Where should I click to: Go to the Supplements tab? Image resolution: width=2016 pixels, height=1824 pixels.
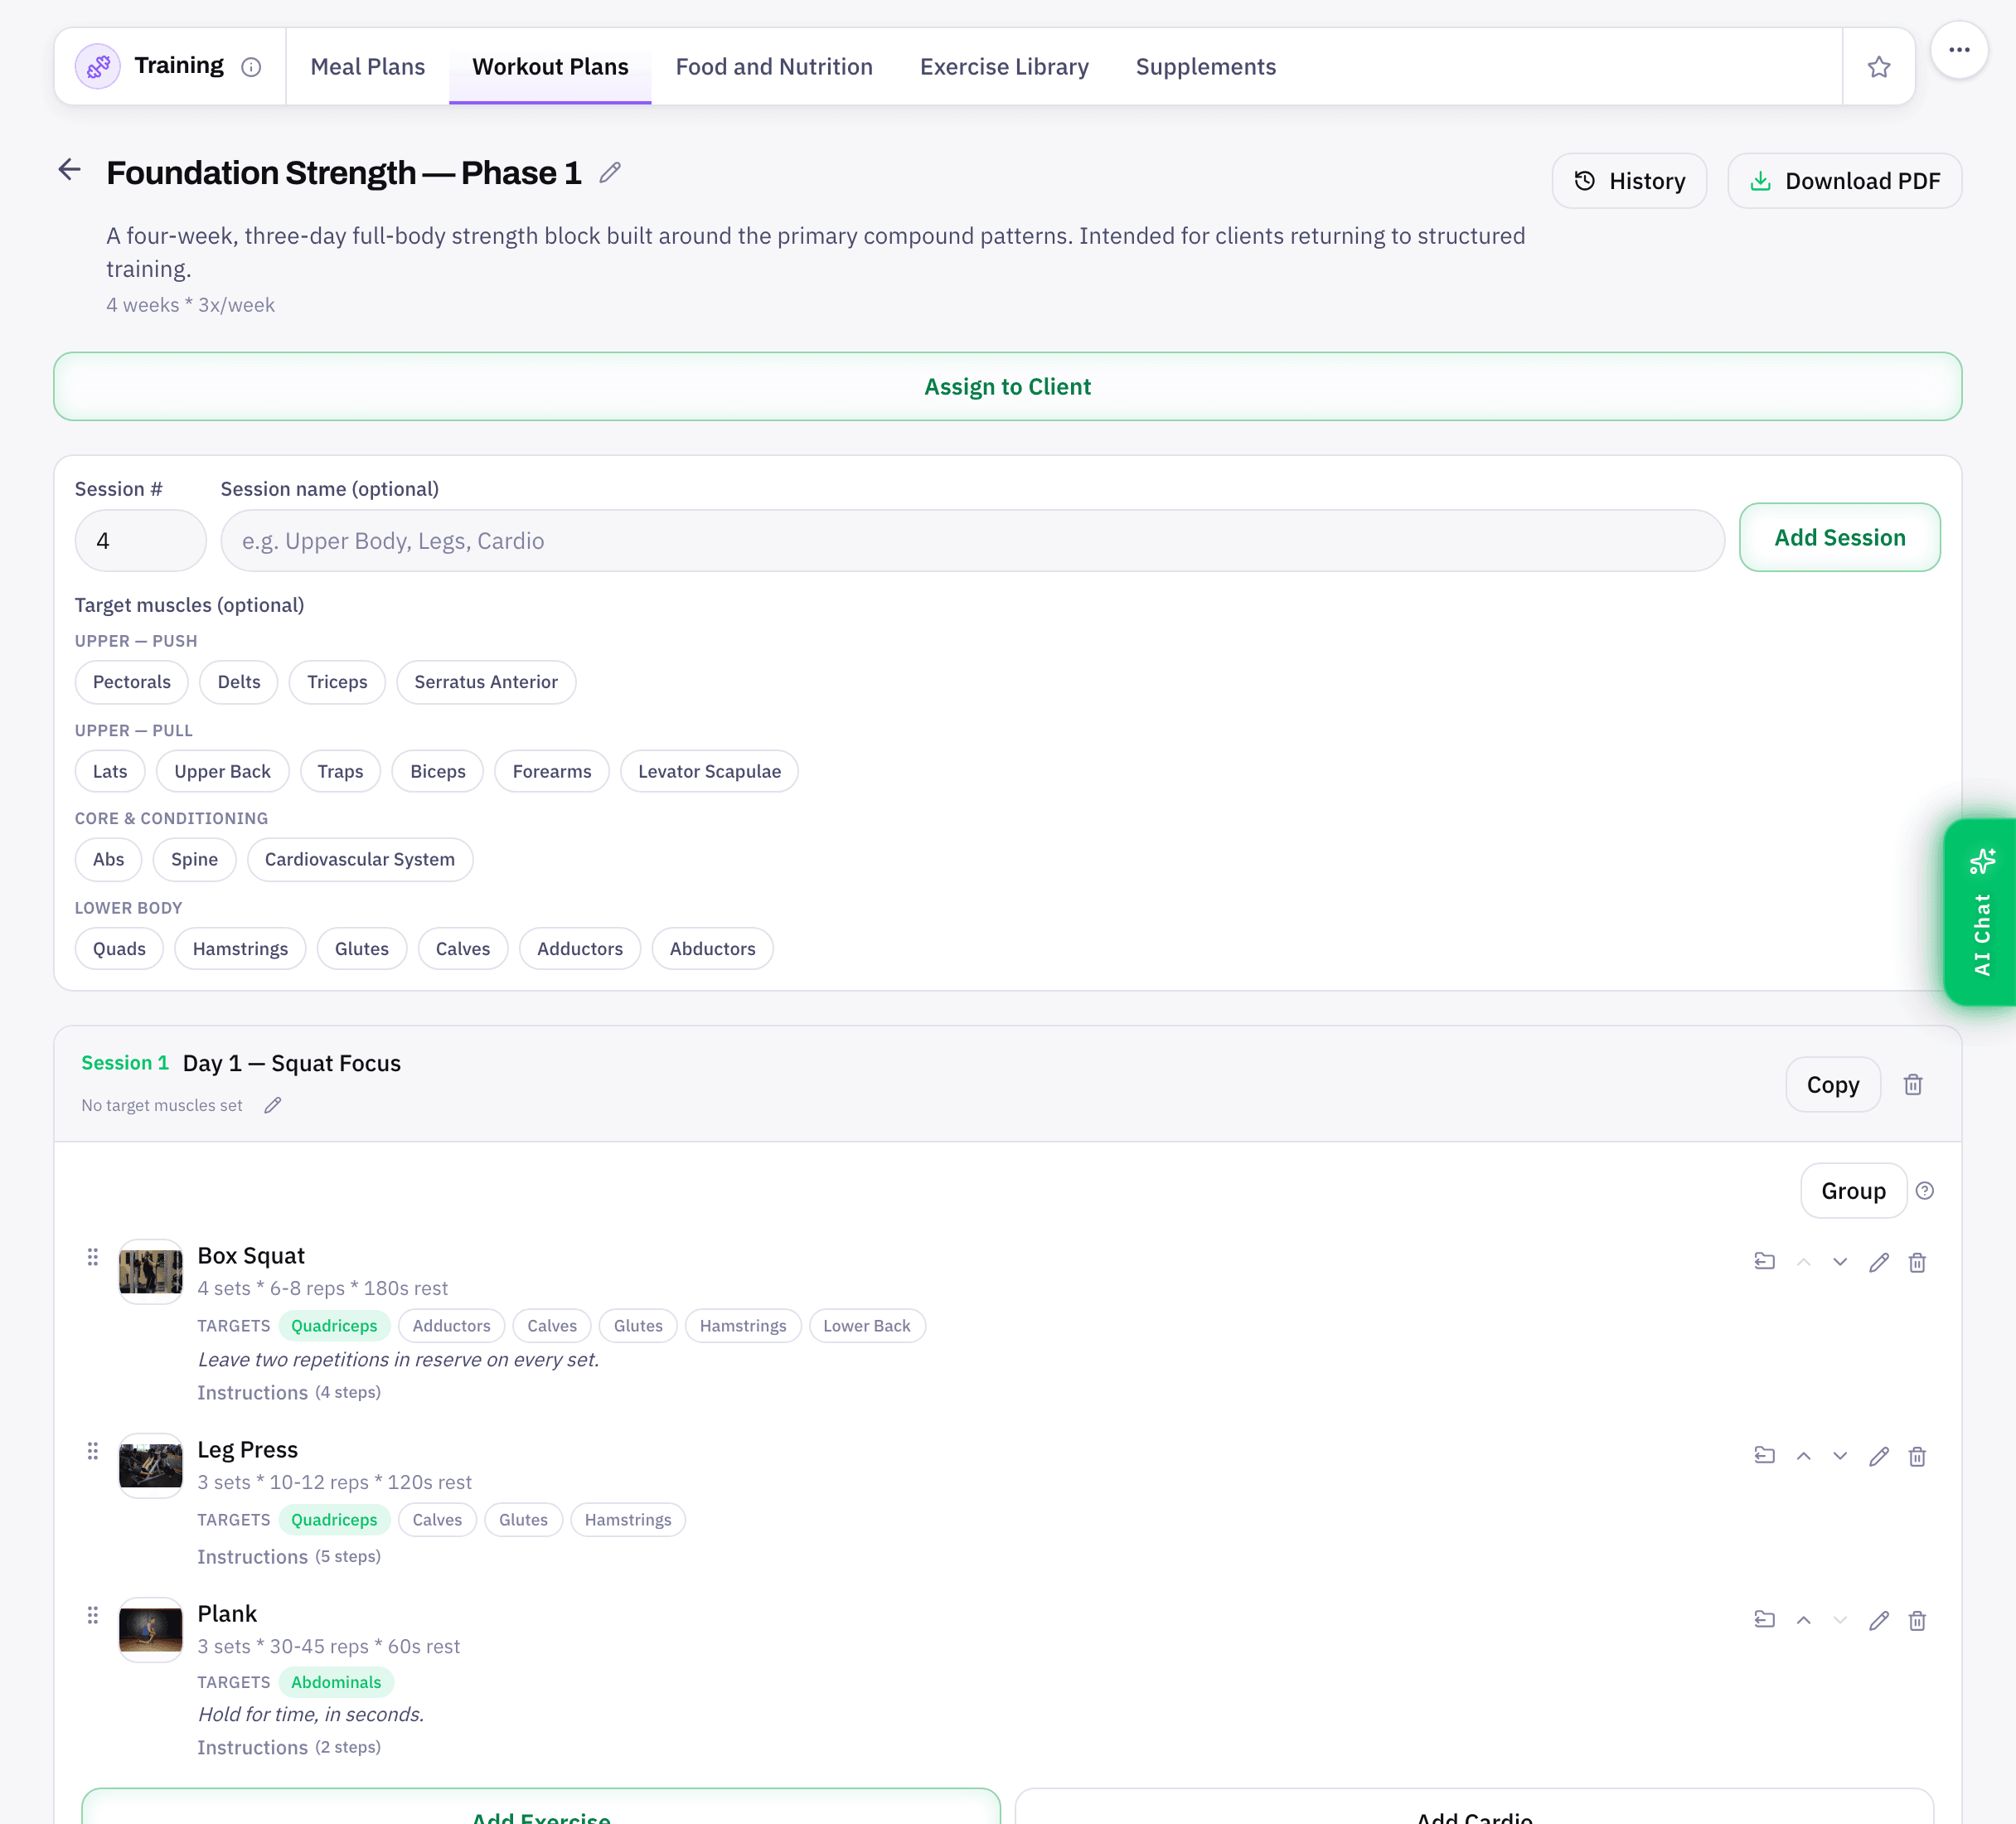coord(1205,67)
